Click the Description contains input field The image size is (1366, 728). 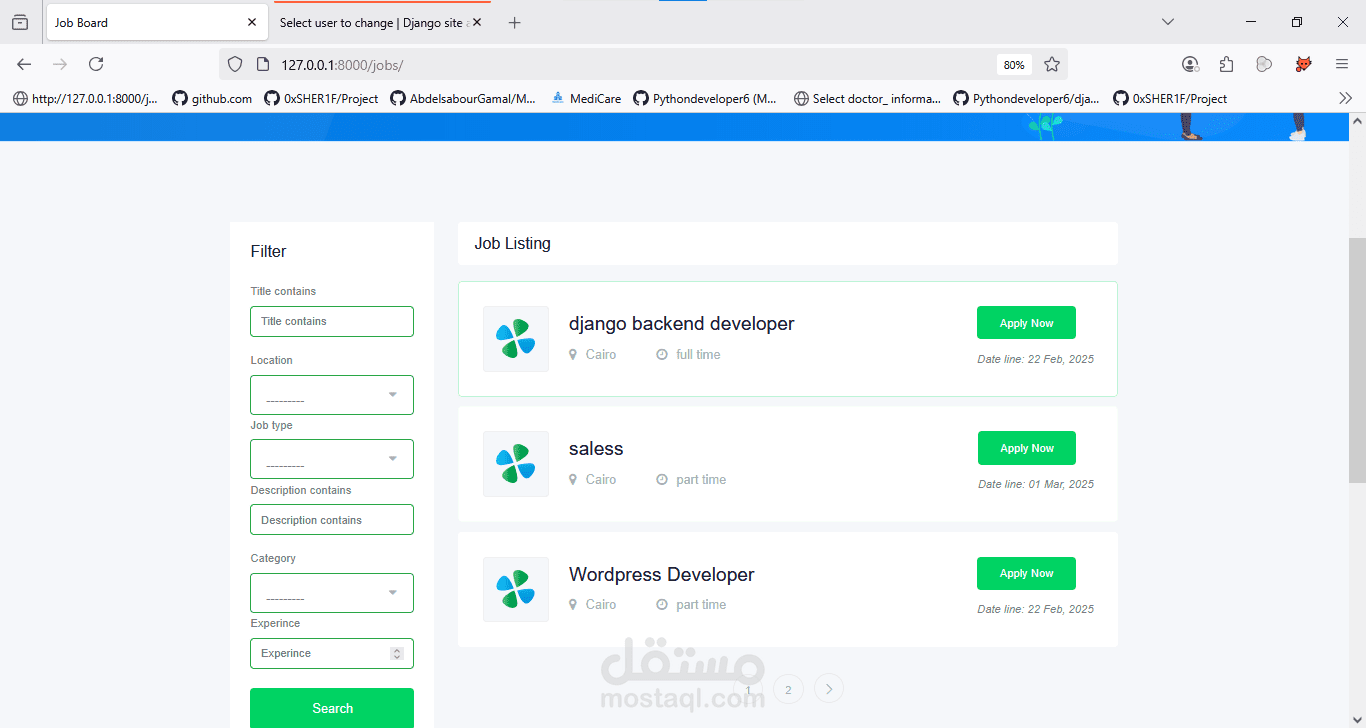pos(332,520)
